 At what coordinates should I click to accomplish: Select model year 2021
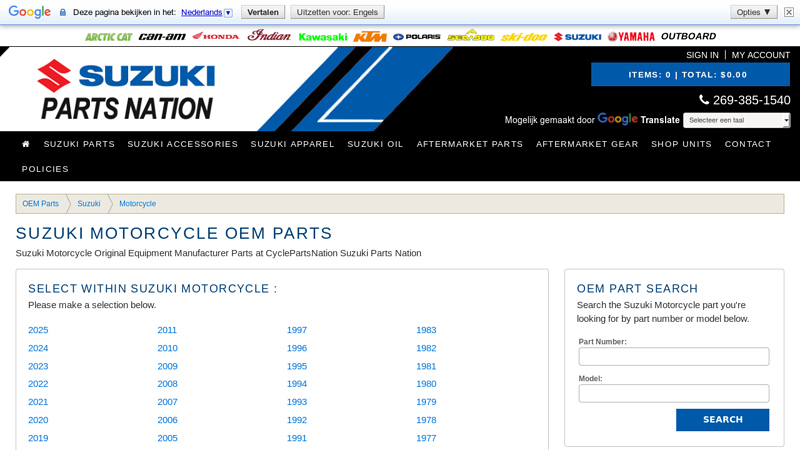tap(38, 402)
